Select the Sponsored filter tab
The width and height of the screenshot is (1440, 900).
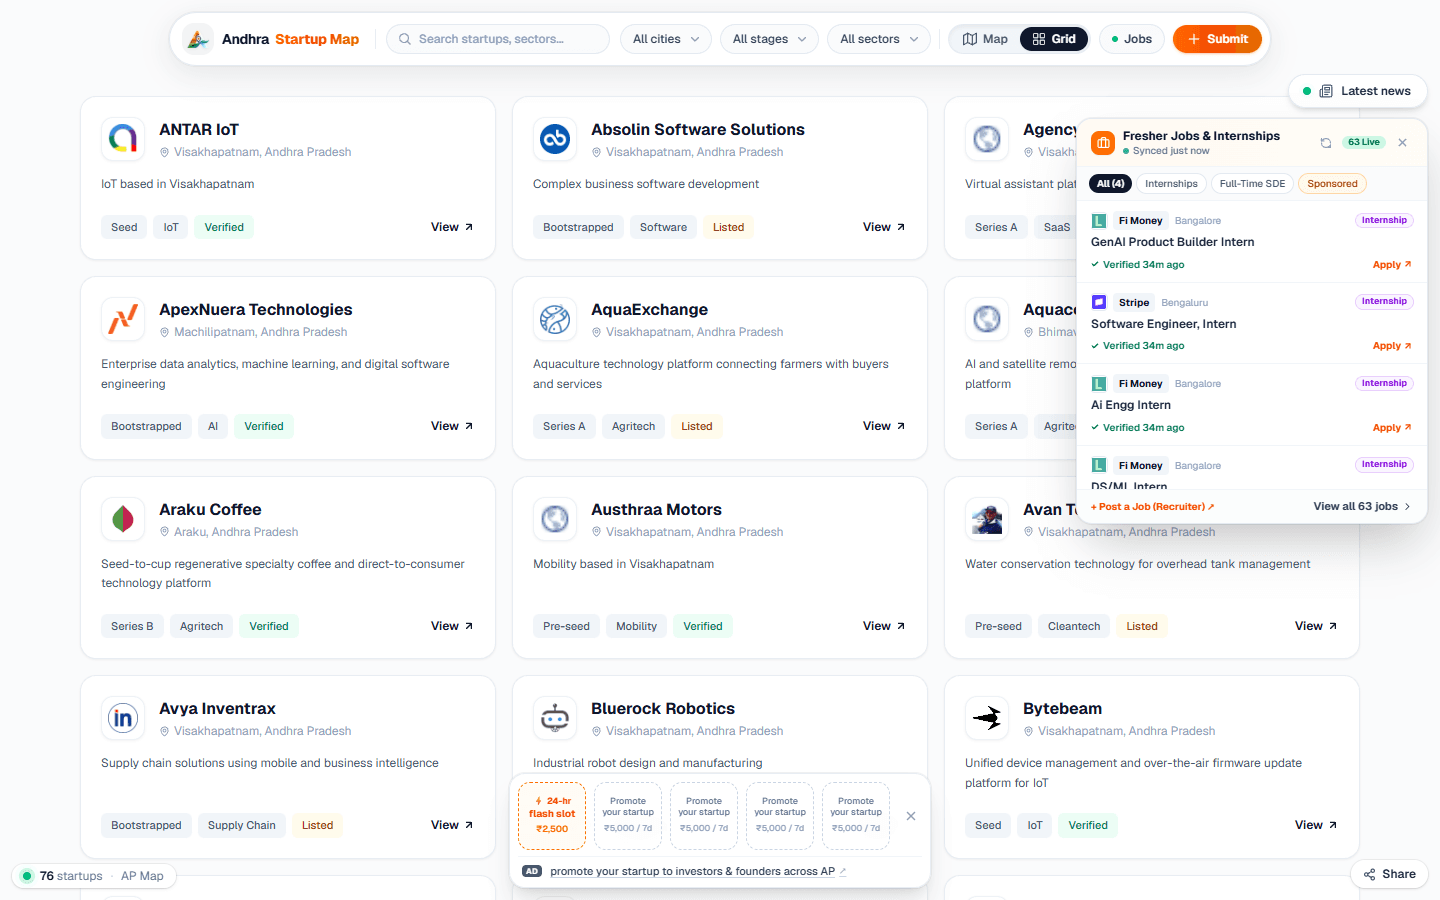click(1332, 184)
